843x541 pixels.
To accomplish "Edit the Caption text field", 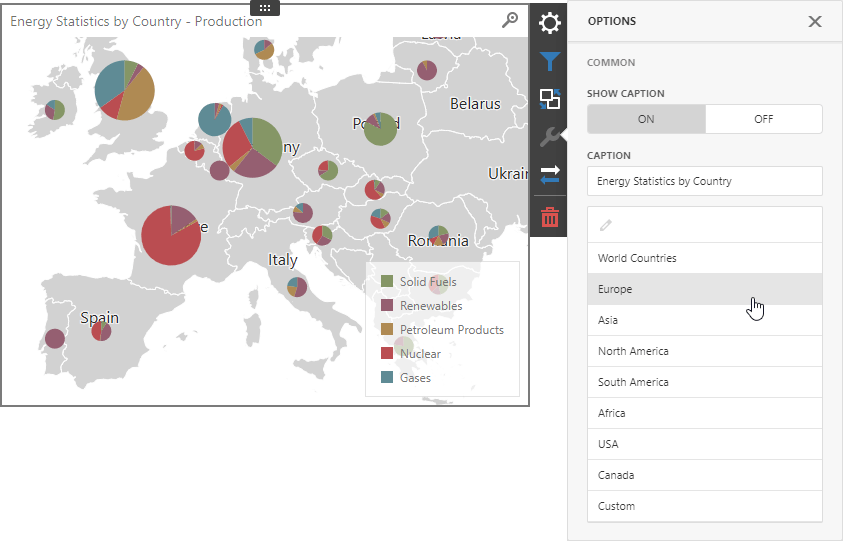I will [x=704, y=181].
